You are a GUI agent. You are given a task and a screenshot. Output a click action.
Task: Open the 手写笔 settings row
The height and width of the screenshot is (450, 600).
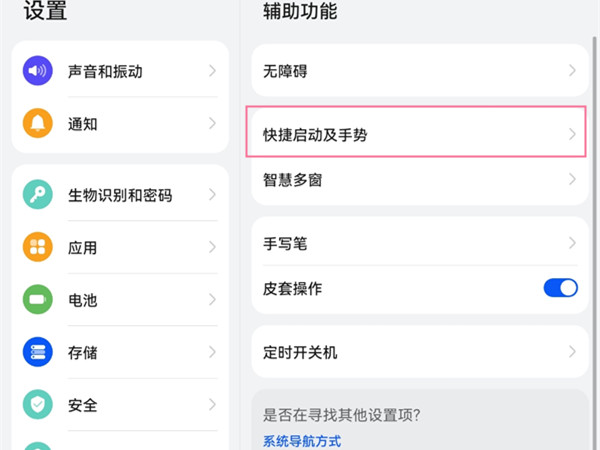coord(286,243)
